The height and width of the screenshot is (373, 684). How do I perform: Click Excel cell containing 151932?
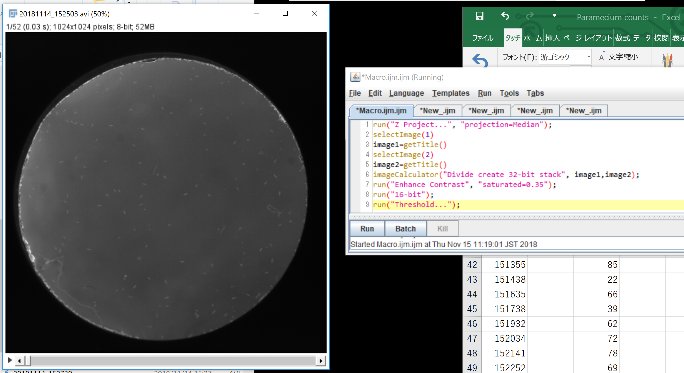pos(505,324)
